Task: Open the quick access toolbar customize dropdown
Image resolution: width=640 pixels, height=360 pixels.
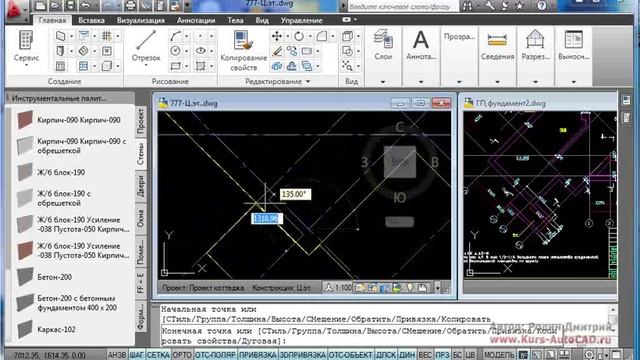Action: click(x=187, y=5)
